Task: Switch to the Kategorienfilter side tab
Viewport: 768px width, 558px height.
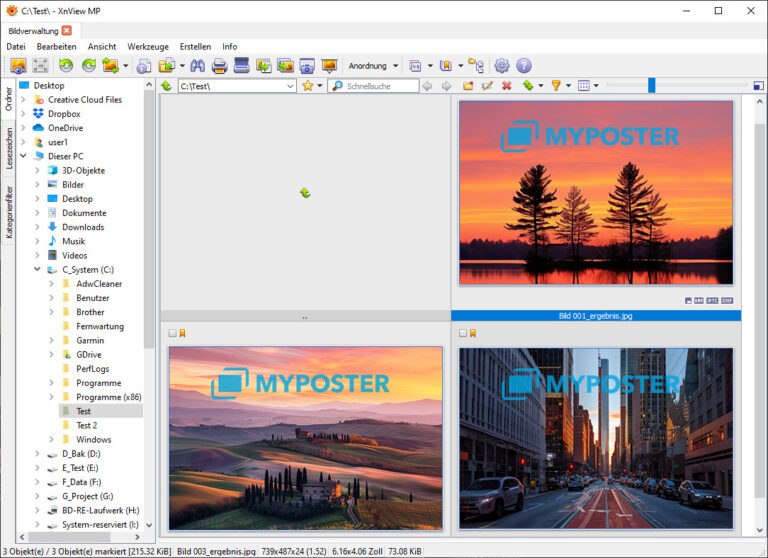Action: [8, 211]
